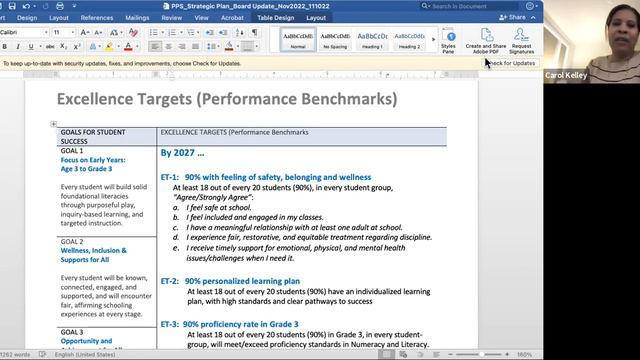This screenshot has height=360, width=640.
Task: Open the Customize Quick Access Toolbar arrow
Action: coord(74,6)
